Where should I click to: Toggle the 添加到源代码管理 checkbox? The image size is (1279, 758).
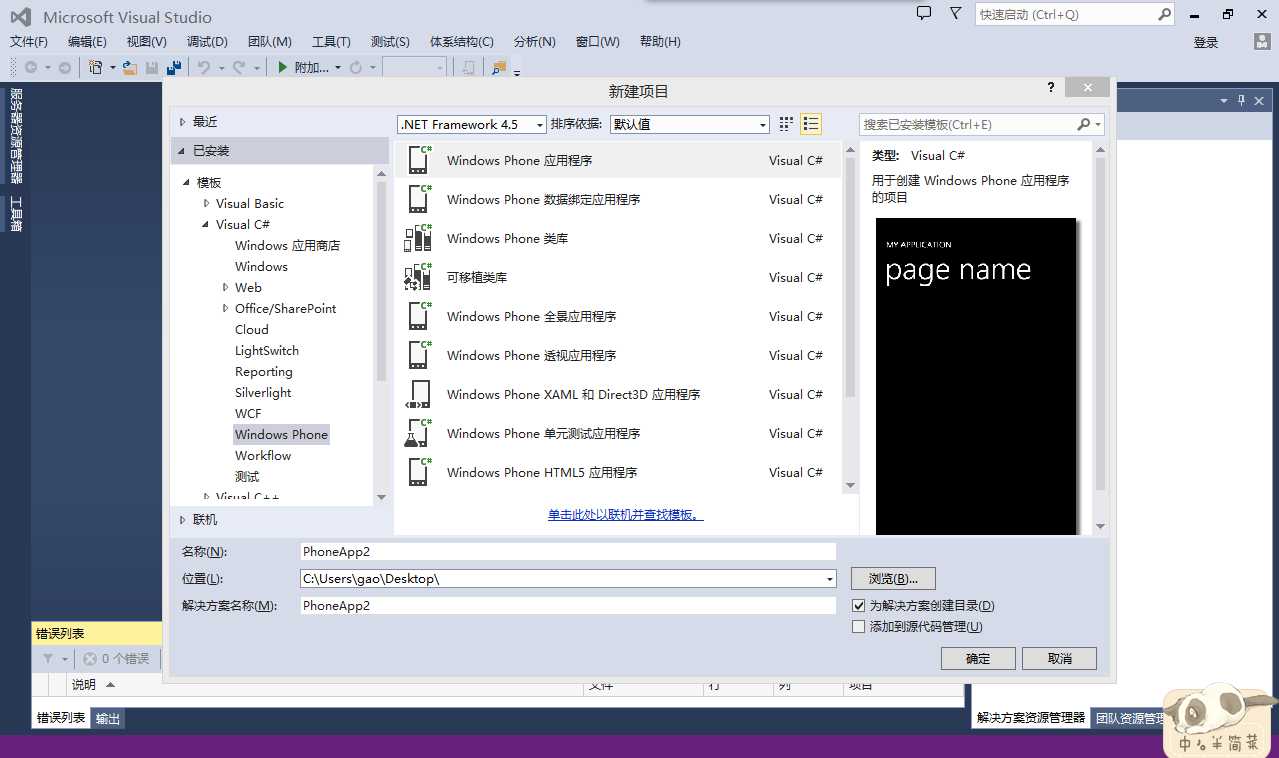[858, 627]
